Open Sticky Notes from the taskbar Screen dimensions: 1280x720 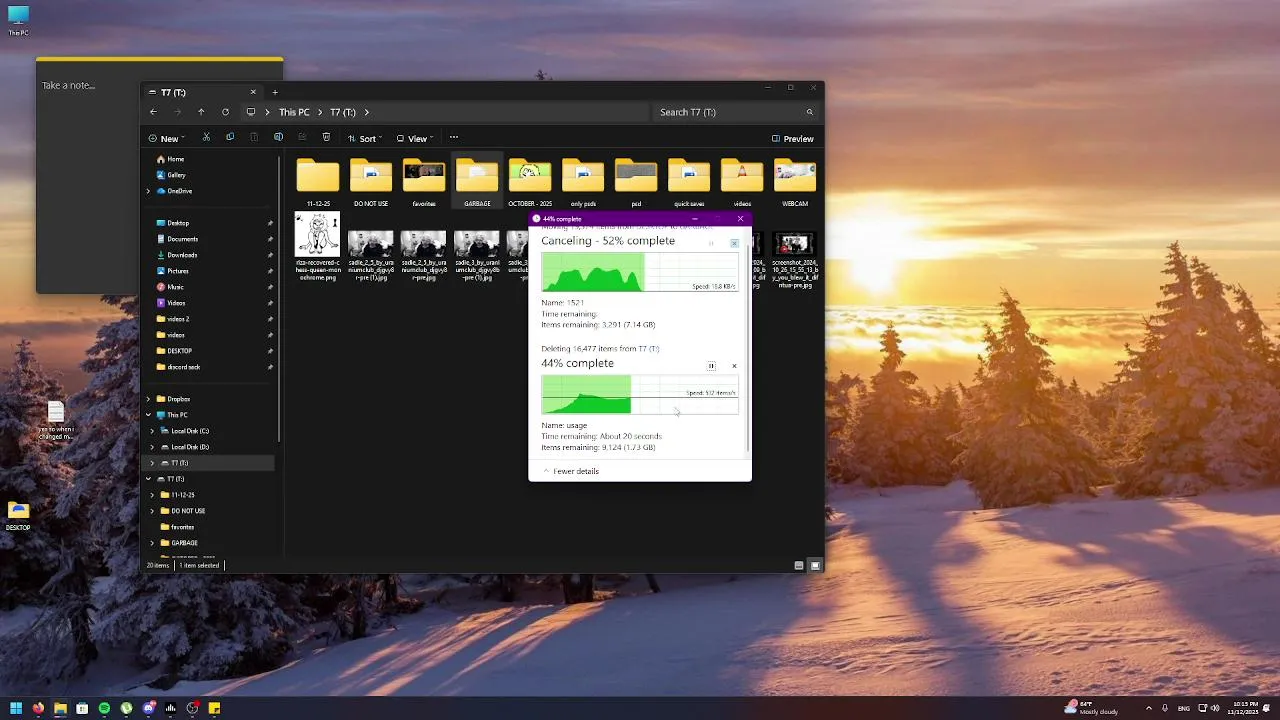coord(214,708)
